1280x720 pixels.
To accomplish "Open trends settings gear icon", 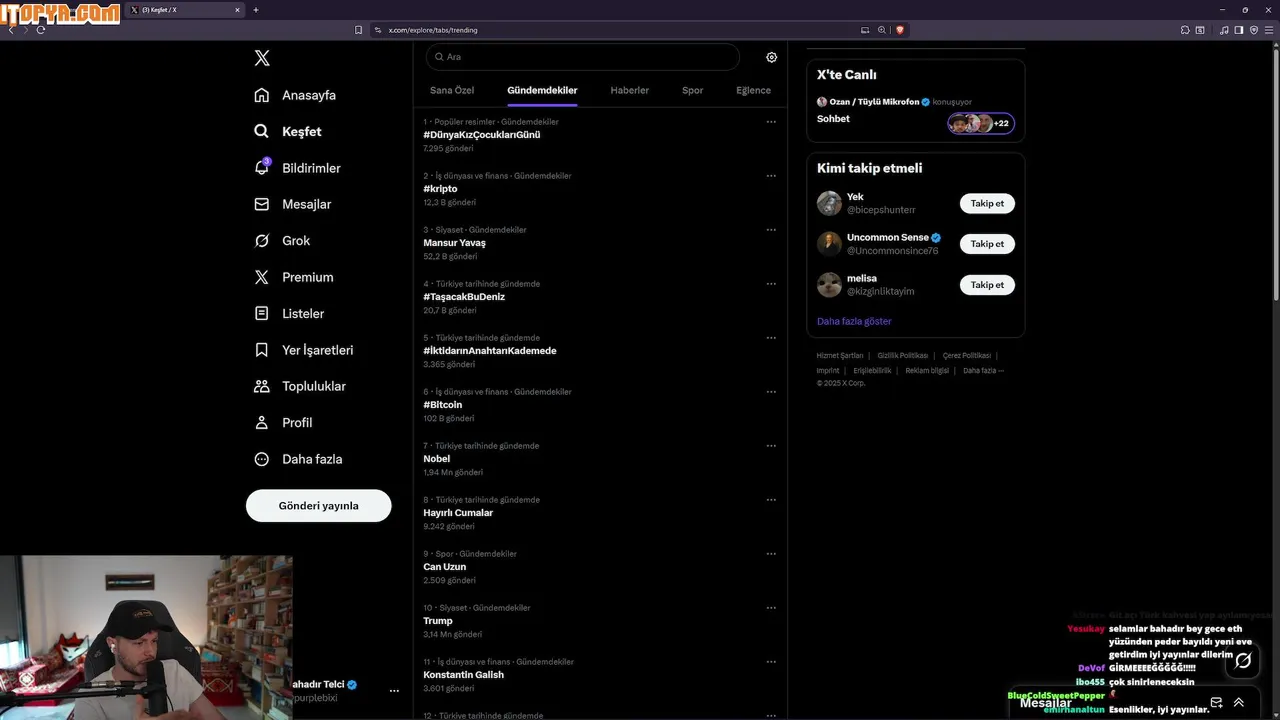I will 771,57.
